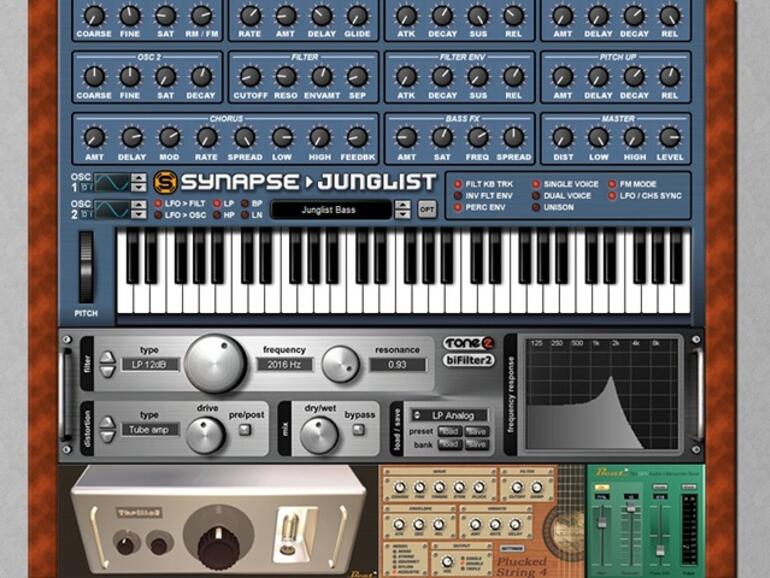Select SINGLE VOICE mode
Screen dimensions: 770x578
[536, 184]
